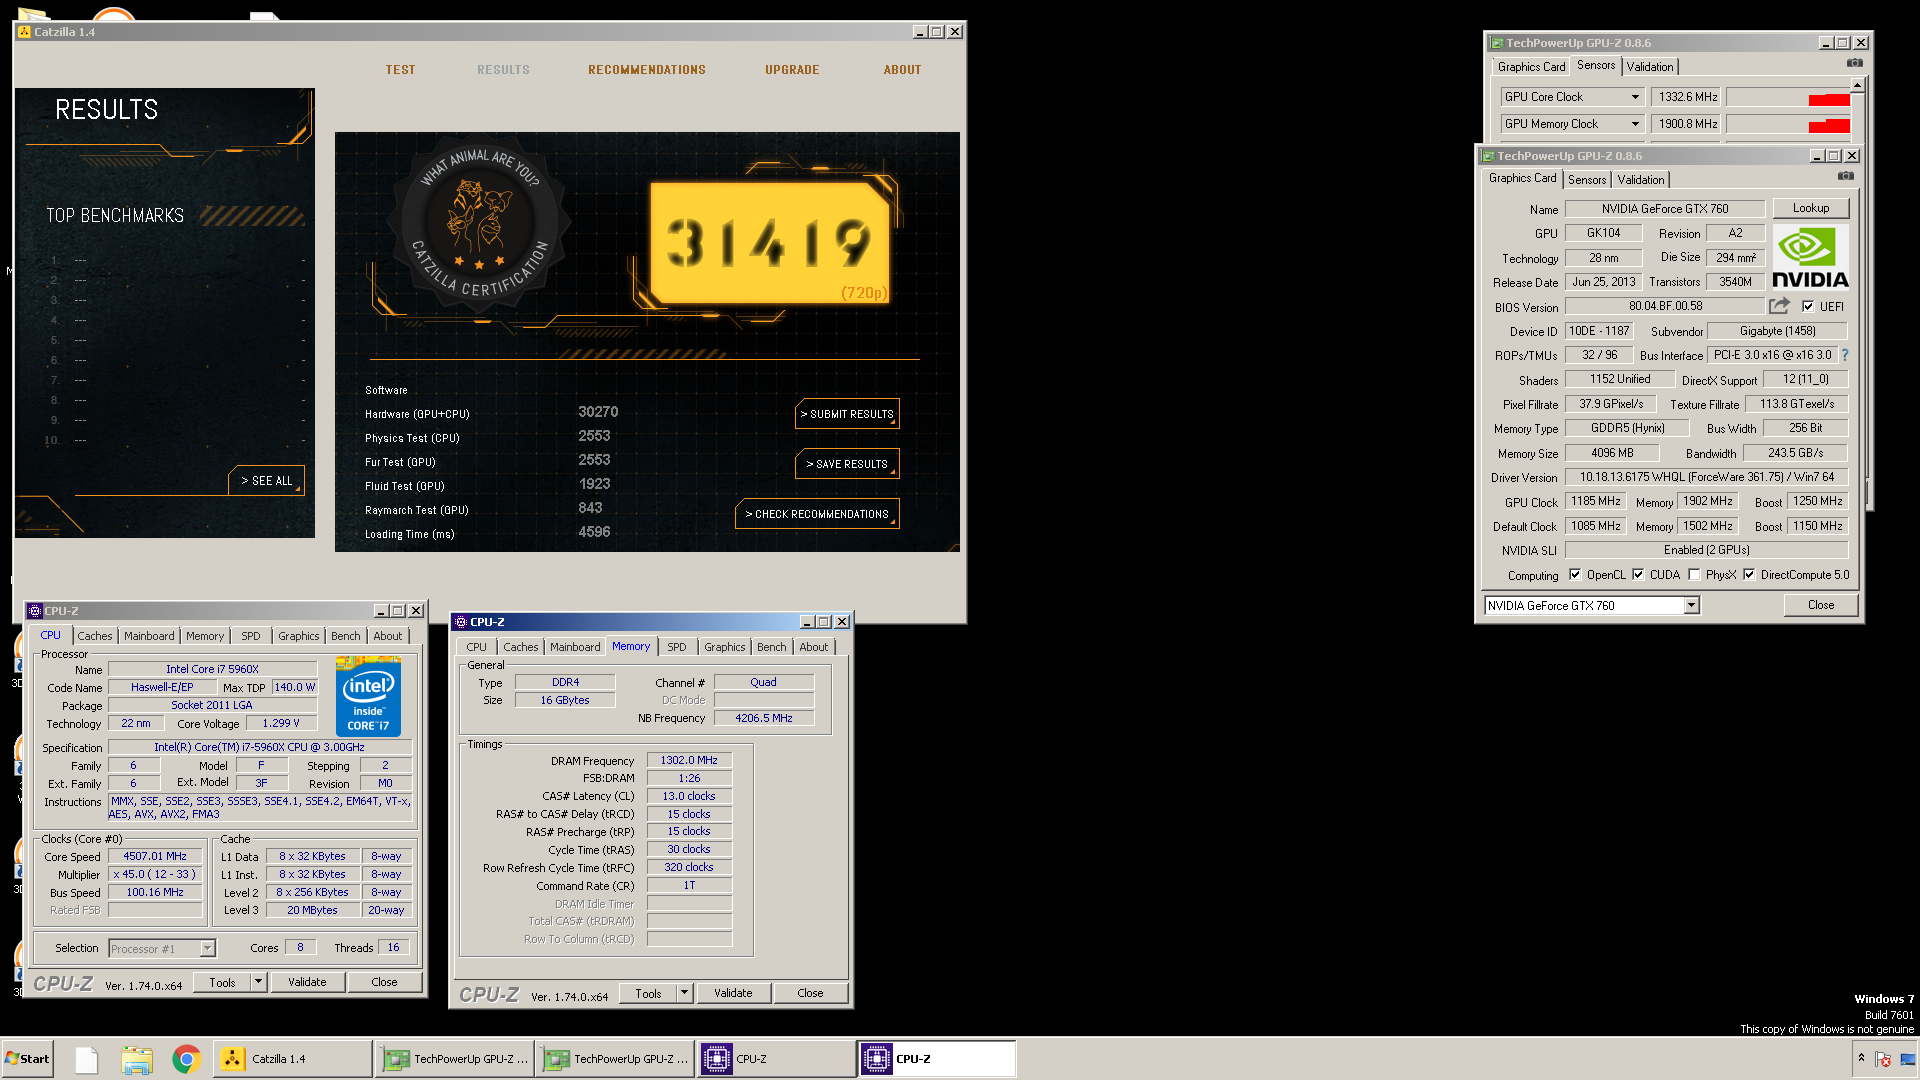This screenshot has width=1920, height=1080.
Task: Open the TEST tab in Catzilla
Action: 400,70
